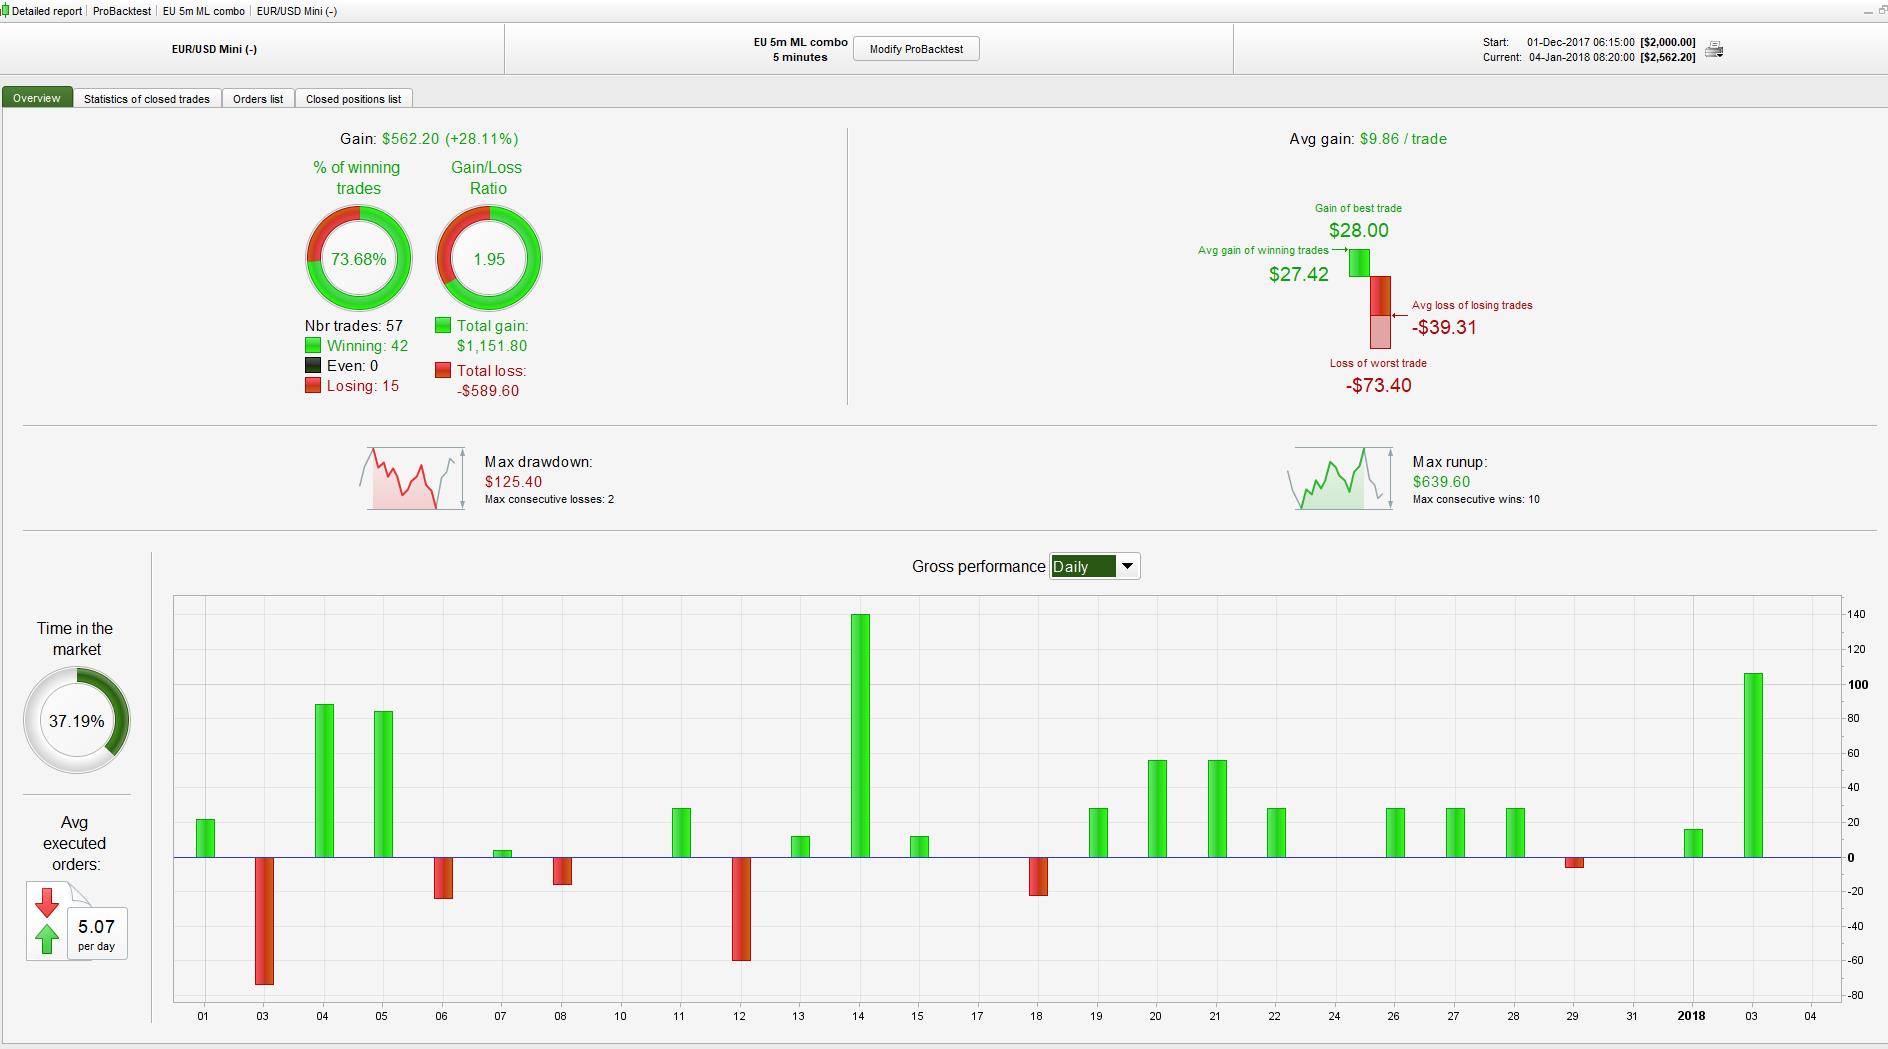Image resolution: width=1888 pixels, height=1049 pixels.
Task: Click the $125.40 max drawdown value
Action: tap(513, 481)
